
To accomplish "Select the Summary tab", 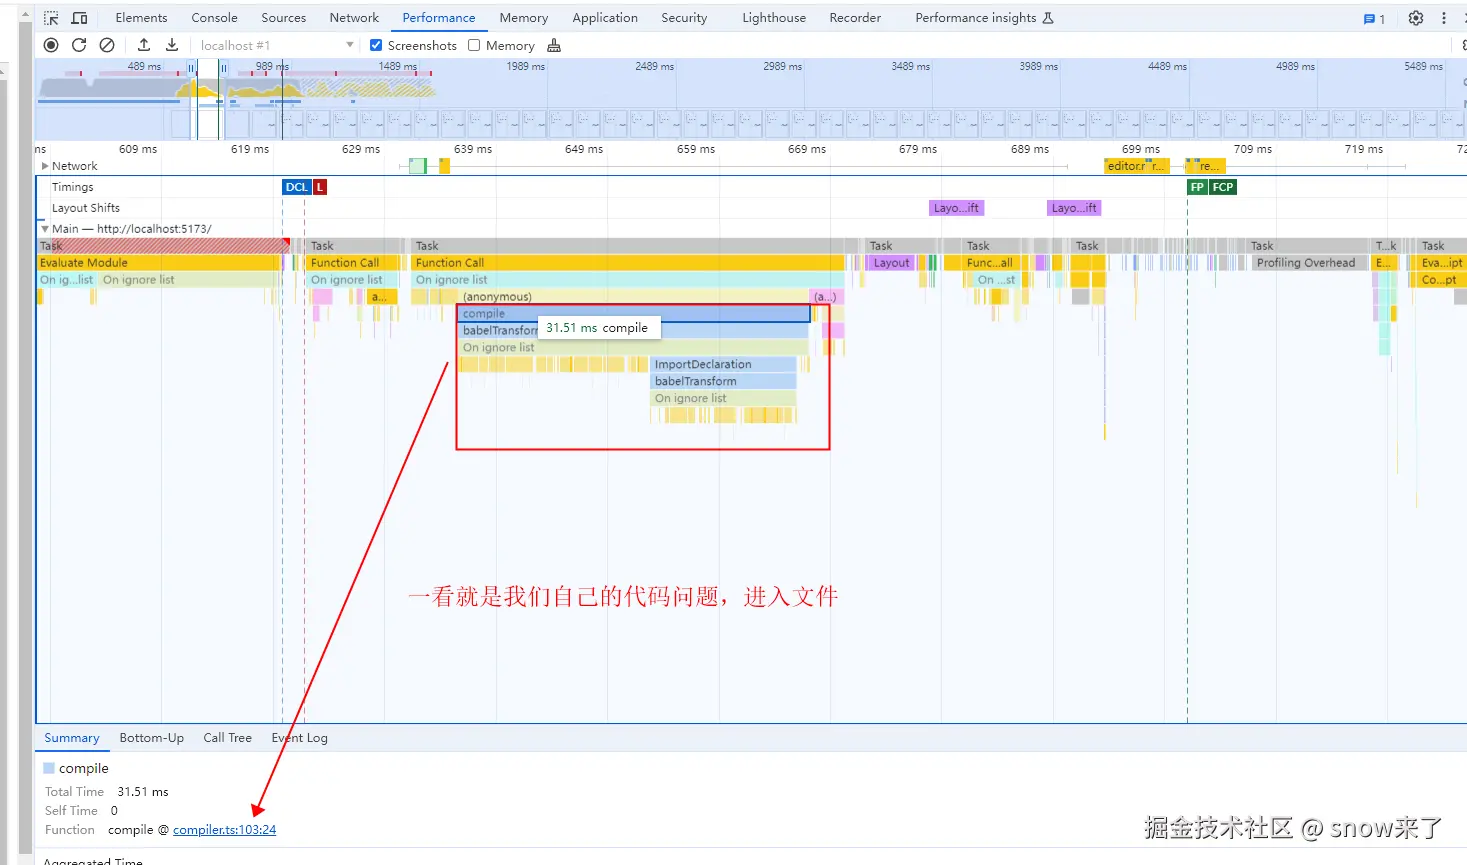I will [72, 738].
